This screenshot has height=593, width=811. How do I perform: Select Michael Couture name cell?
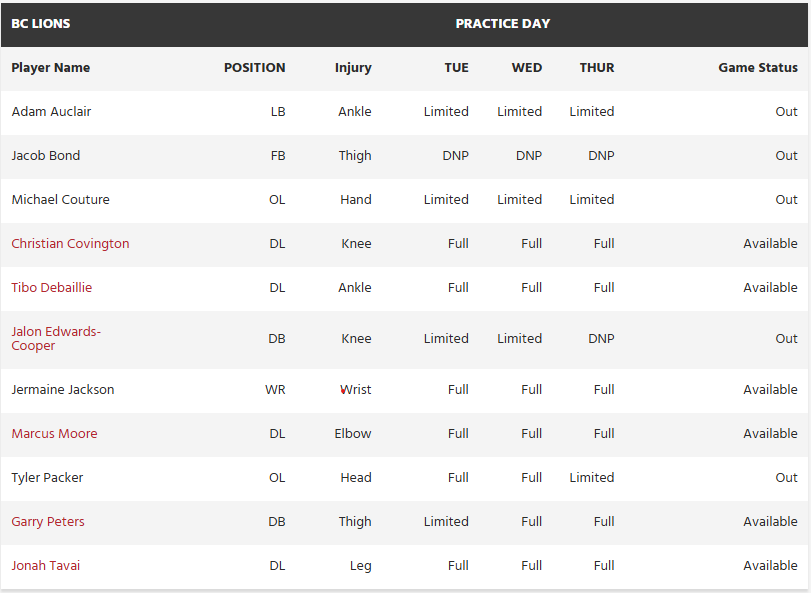tap(60, 200)
